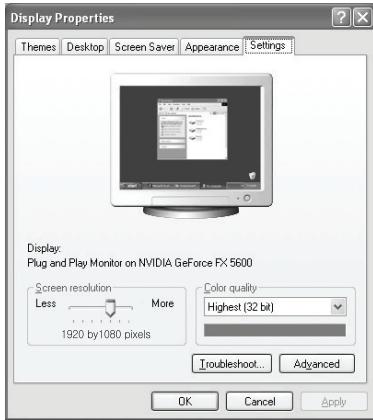Open Advanced display settings

(317, 364)
